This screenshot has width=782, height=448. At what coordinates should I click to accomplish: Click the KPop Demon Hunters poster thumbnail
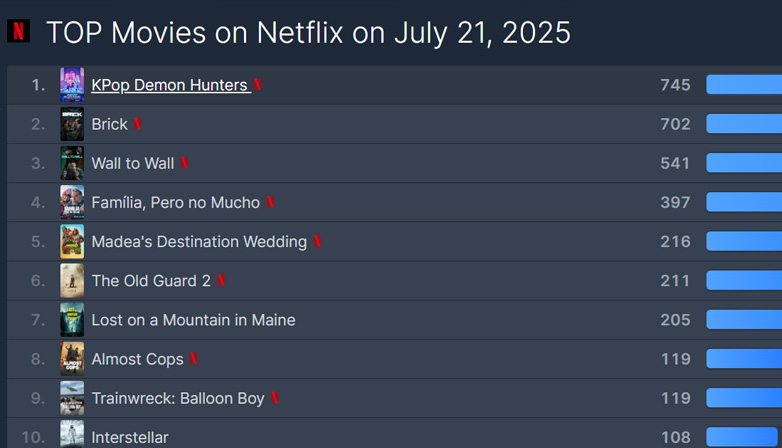point(72,85)
